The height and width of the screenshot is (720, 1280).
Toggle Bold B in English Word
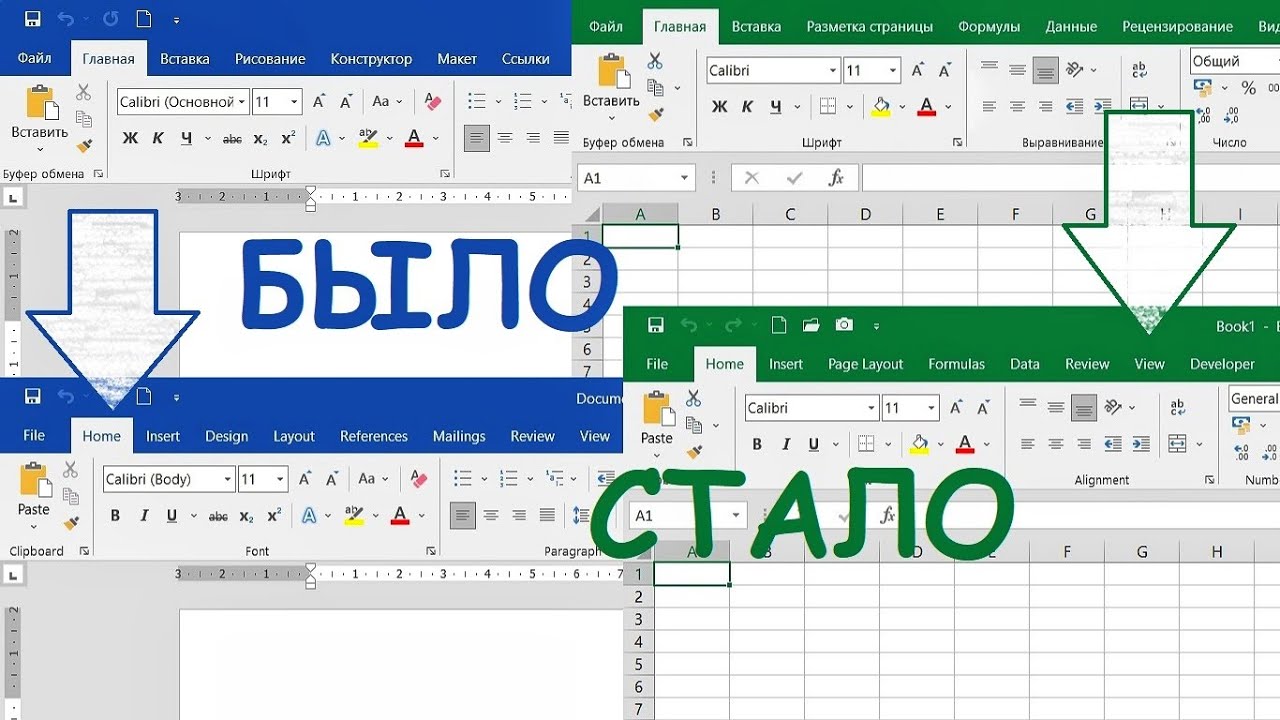tap(115, 516)
